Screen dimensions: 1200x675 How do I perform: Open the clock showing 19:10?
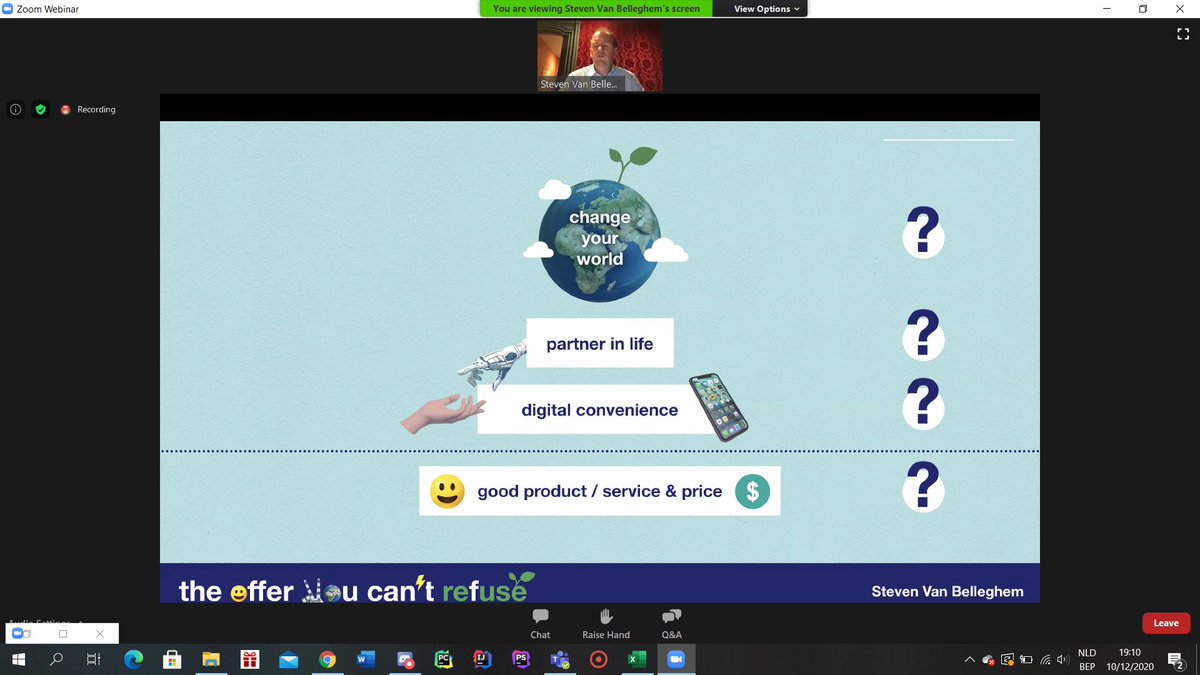pyautogui.click(x=1130, y=659)
